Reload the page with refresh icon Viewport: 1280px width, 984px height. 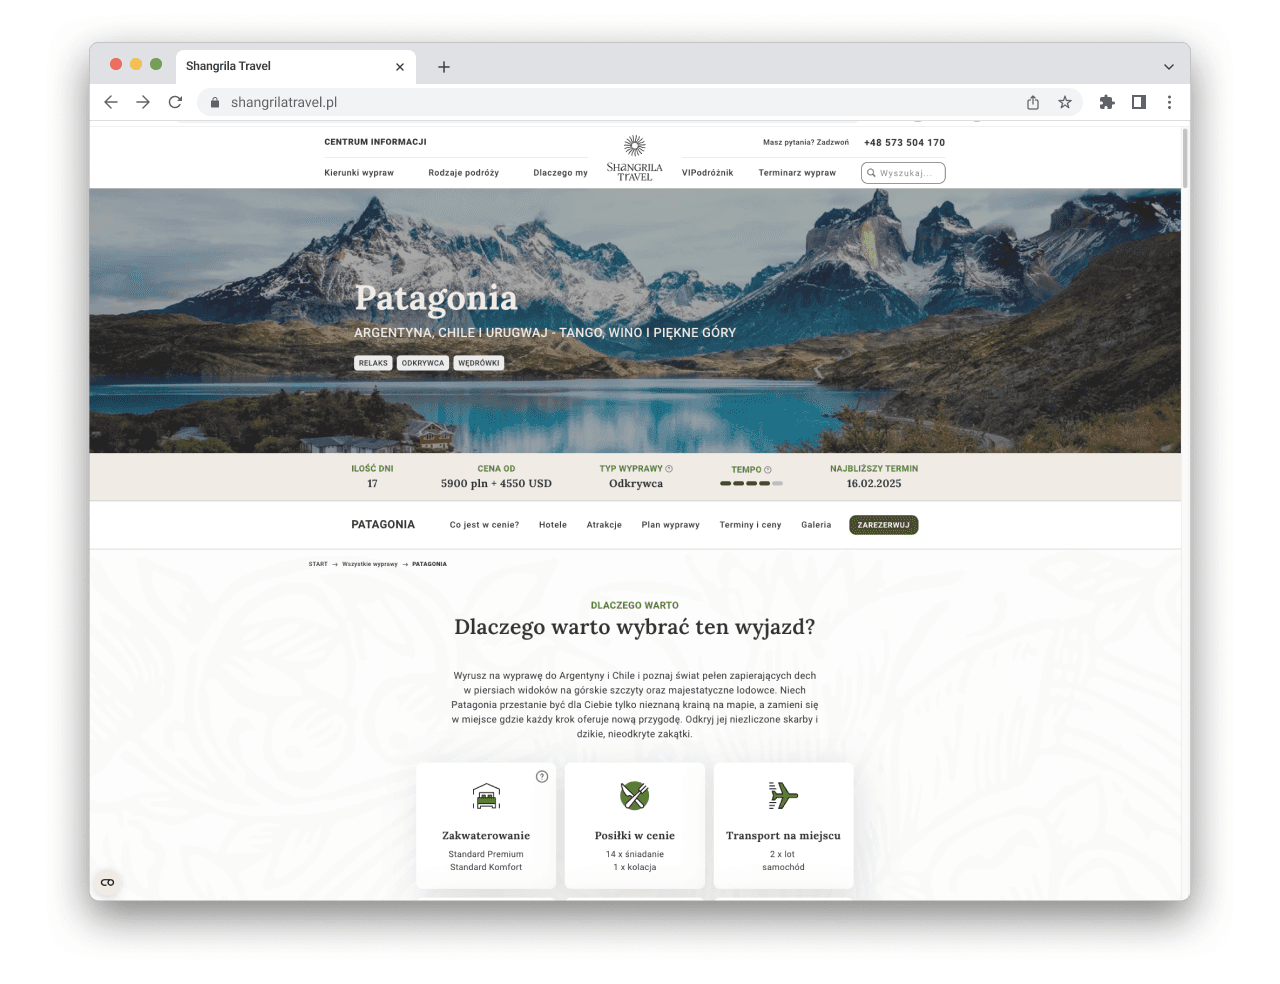point(175,102)
